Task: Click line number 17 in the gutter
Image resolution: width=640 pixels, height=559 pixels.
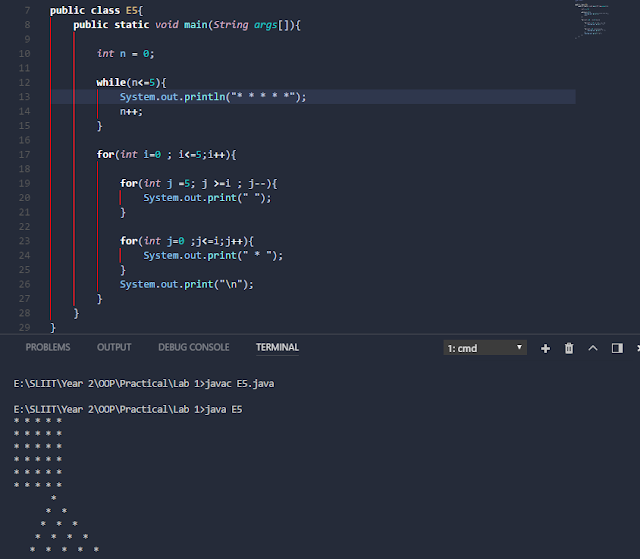Action: pyautogui.click(x=24, y=155)
